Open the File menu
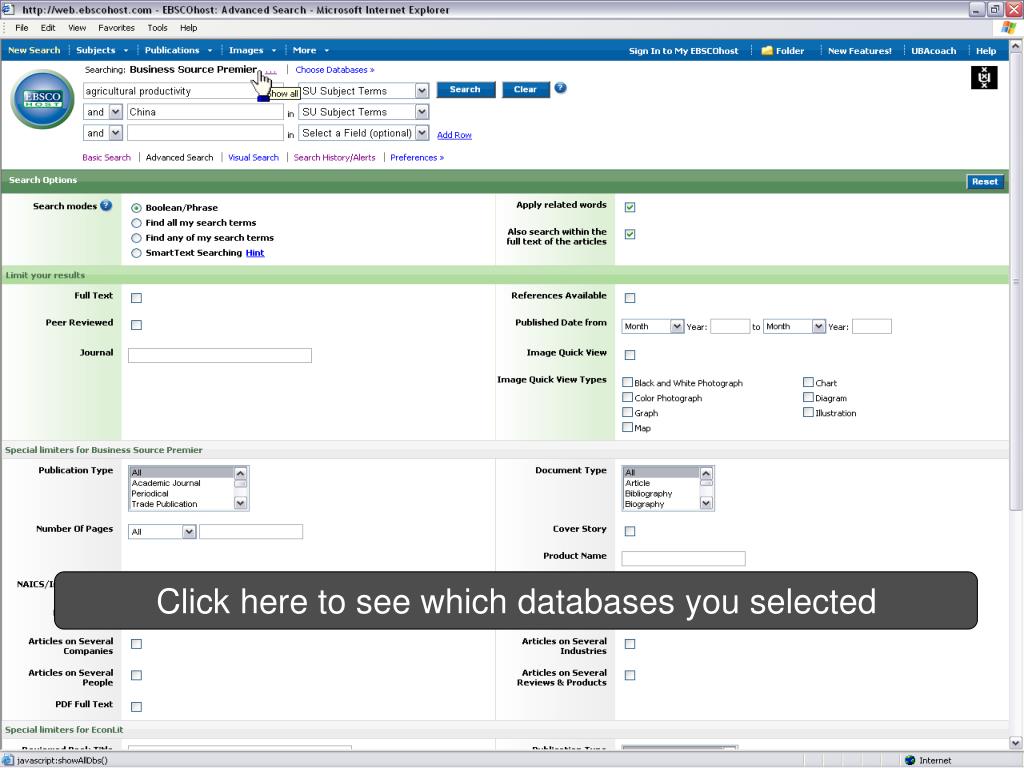Image resolution: width=1024 pixels, height=768 pixels. 22,27
